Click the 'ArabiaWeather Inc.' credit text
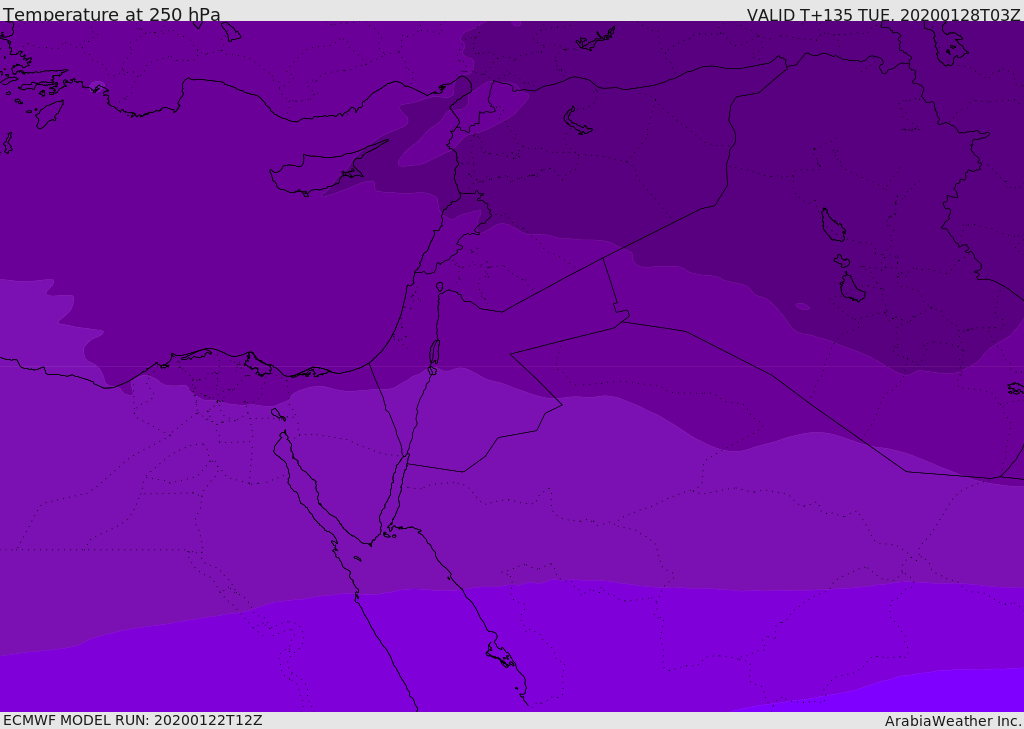The width and height of the screenshot is (1024, 729). click(953, 721)
